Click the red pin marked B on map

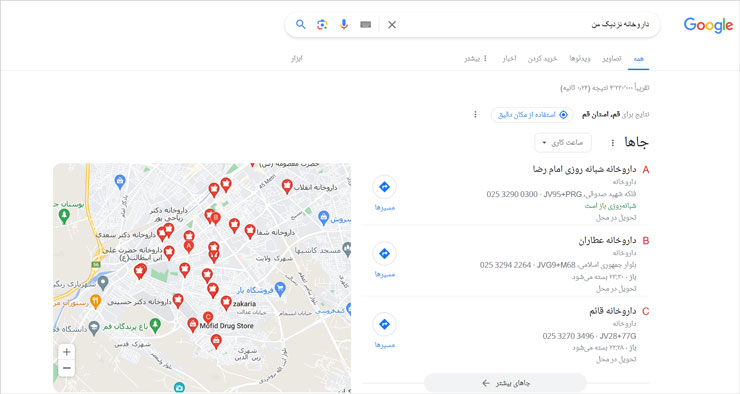tap(215, 218)
